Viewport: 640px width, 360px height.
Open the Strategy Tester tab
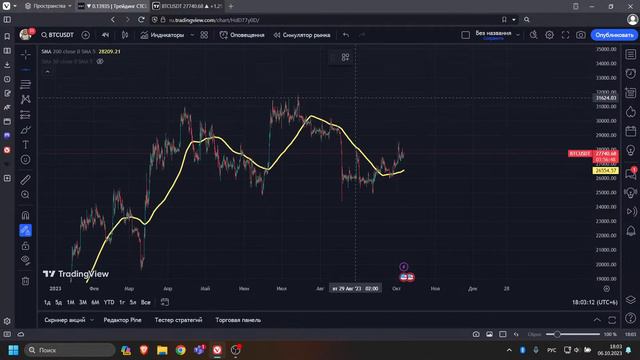pyautogui.click(x=178, y=320)
